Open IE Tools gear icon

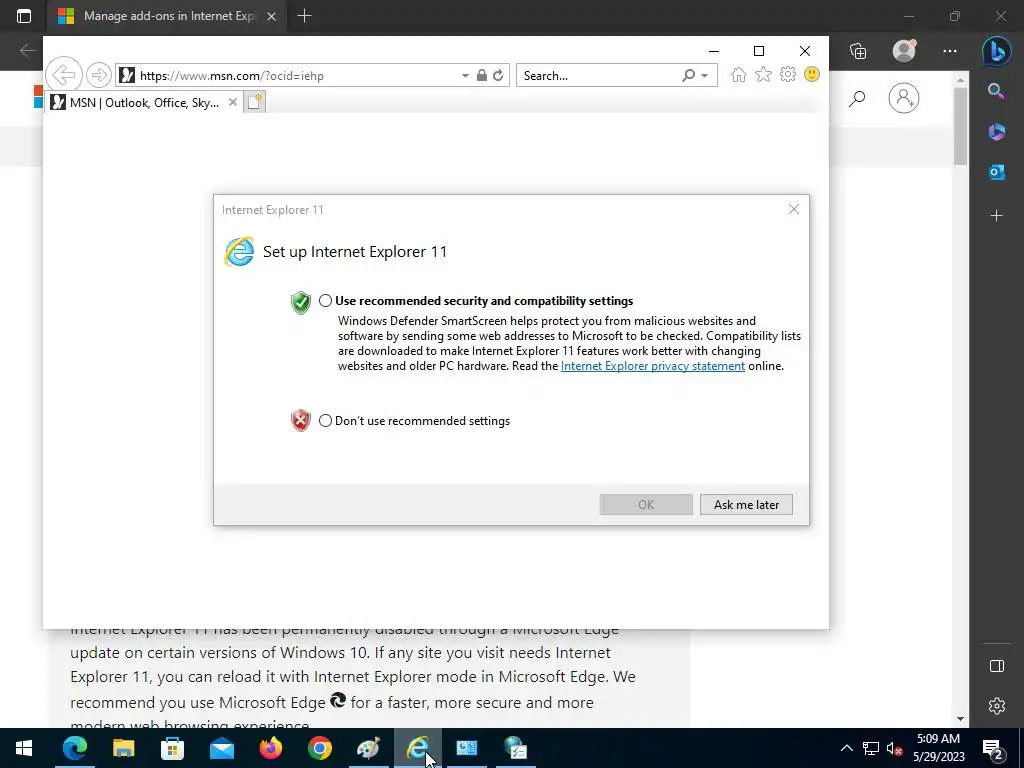point(788,74)
